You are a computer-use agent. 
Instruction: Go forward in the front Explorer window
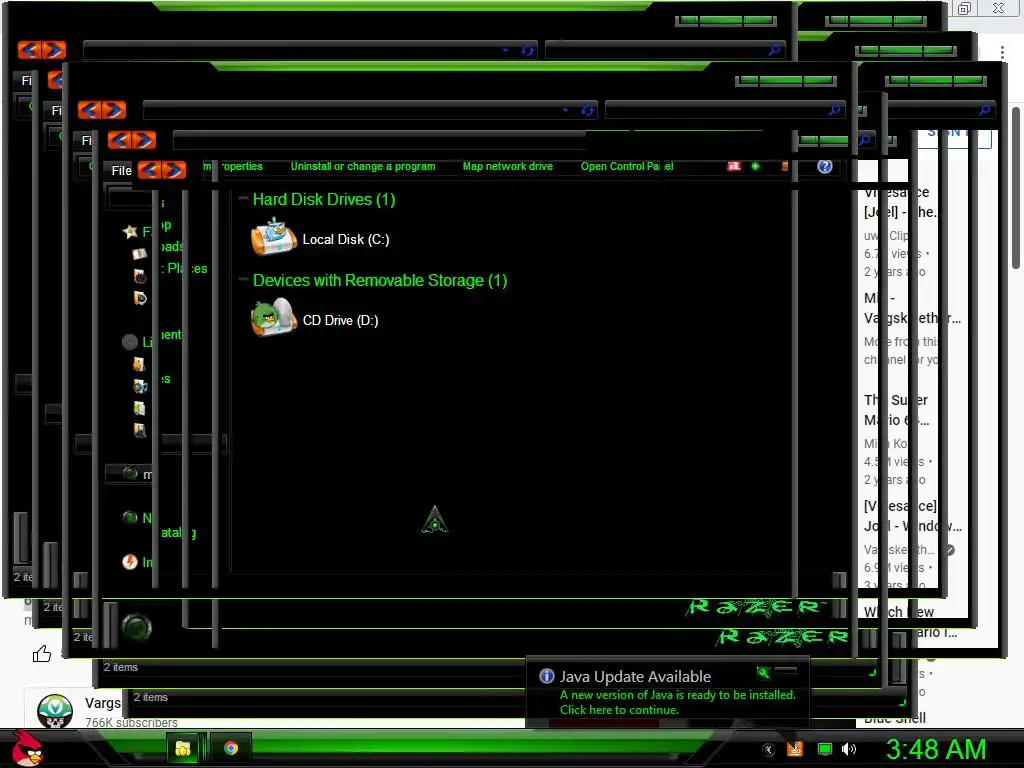(174, 170)
